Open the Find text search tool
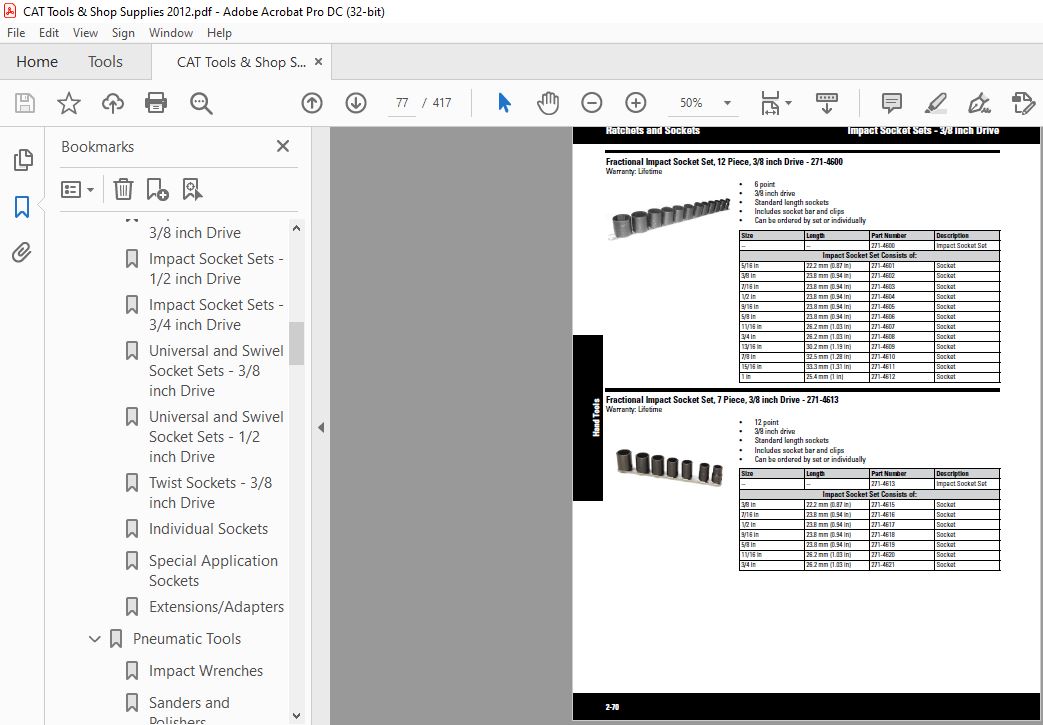Screen dimensions: 1043x725 click(201, 103)
